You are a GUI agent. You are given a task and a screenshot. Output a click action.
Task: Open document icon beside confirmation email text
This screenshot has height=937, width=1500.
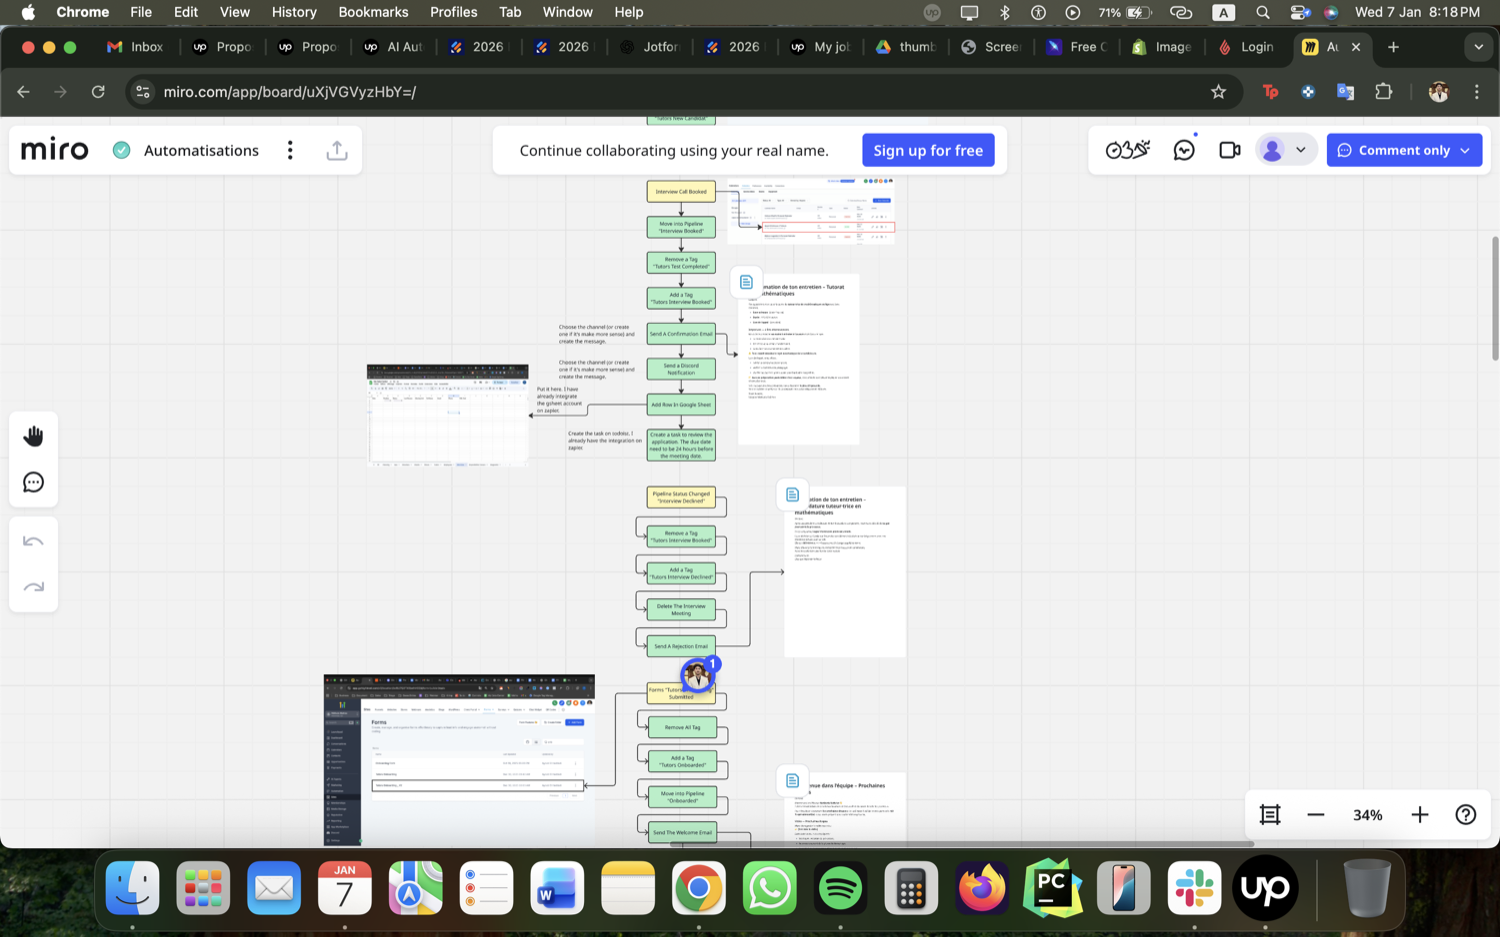(746, 282)
